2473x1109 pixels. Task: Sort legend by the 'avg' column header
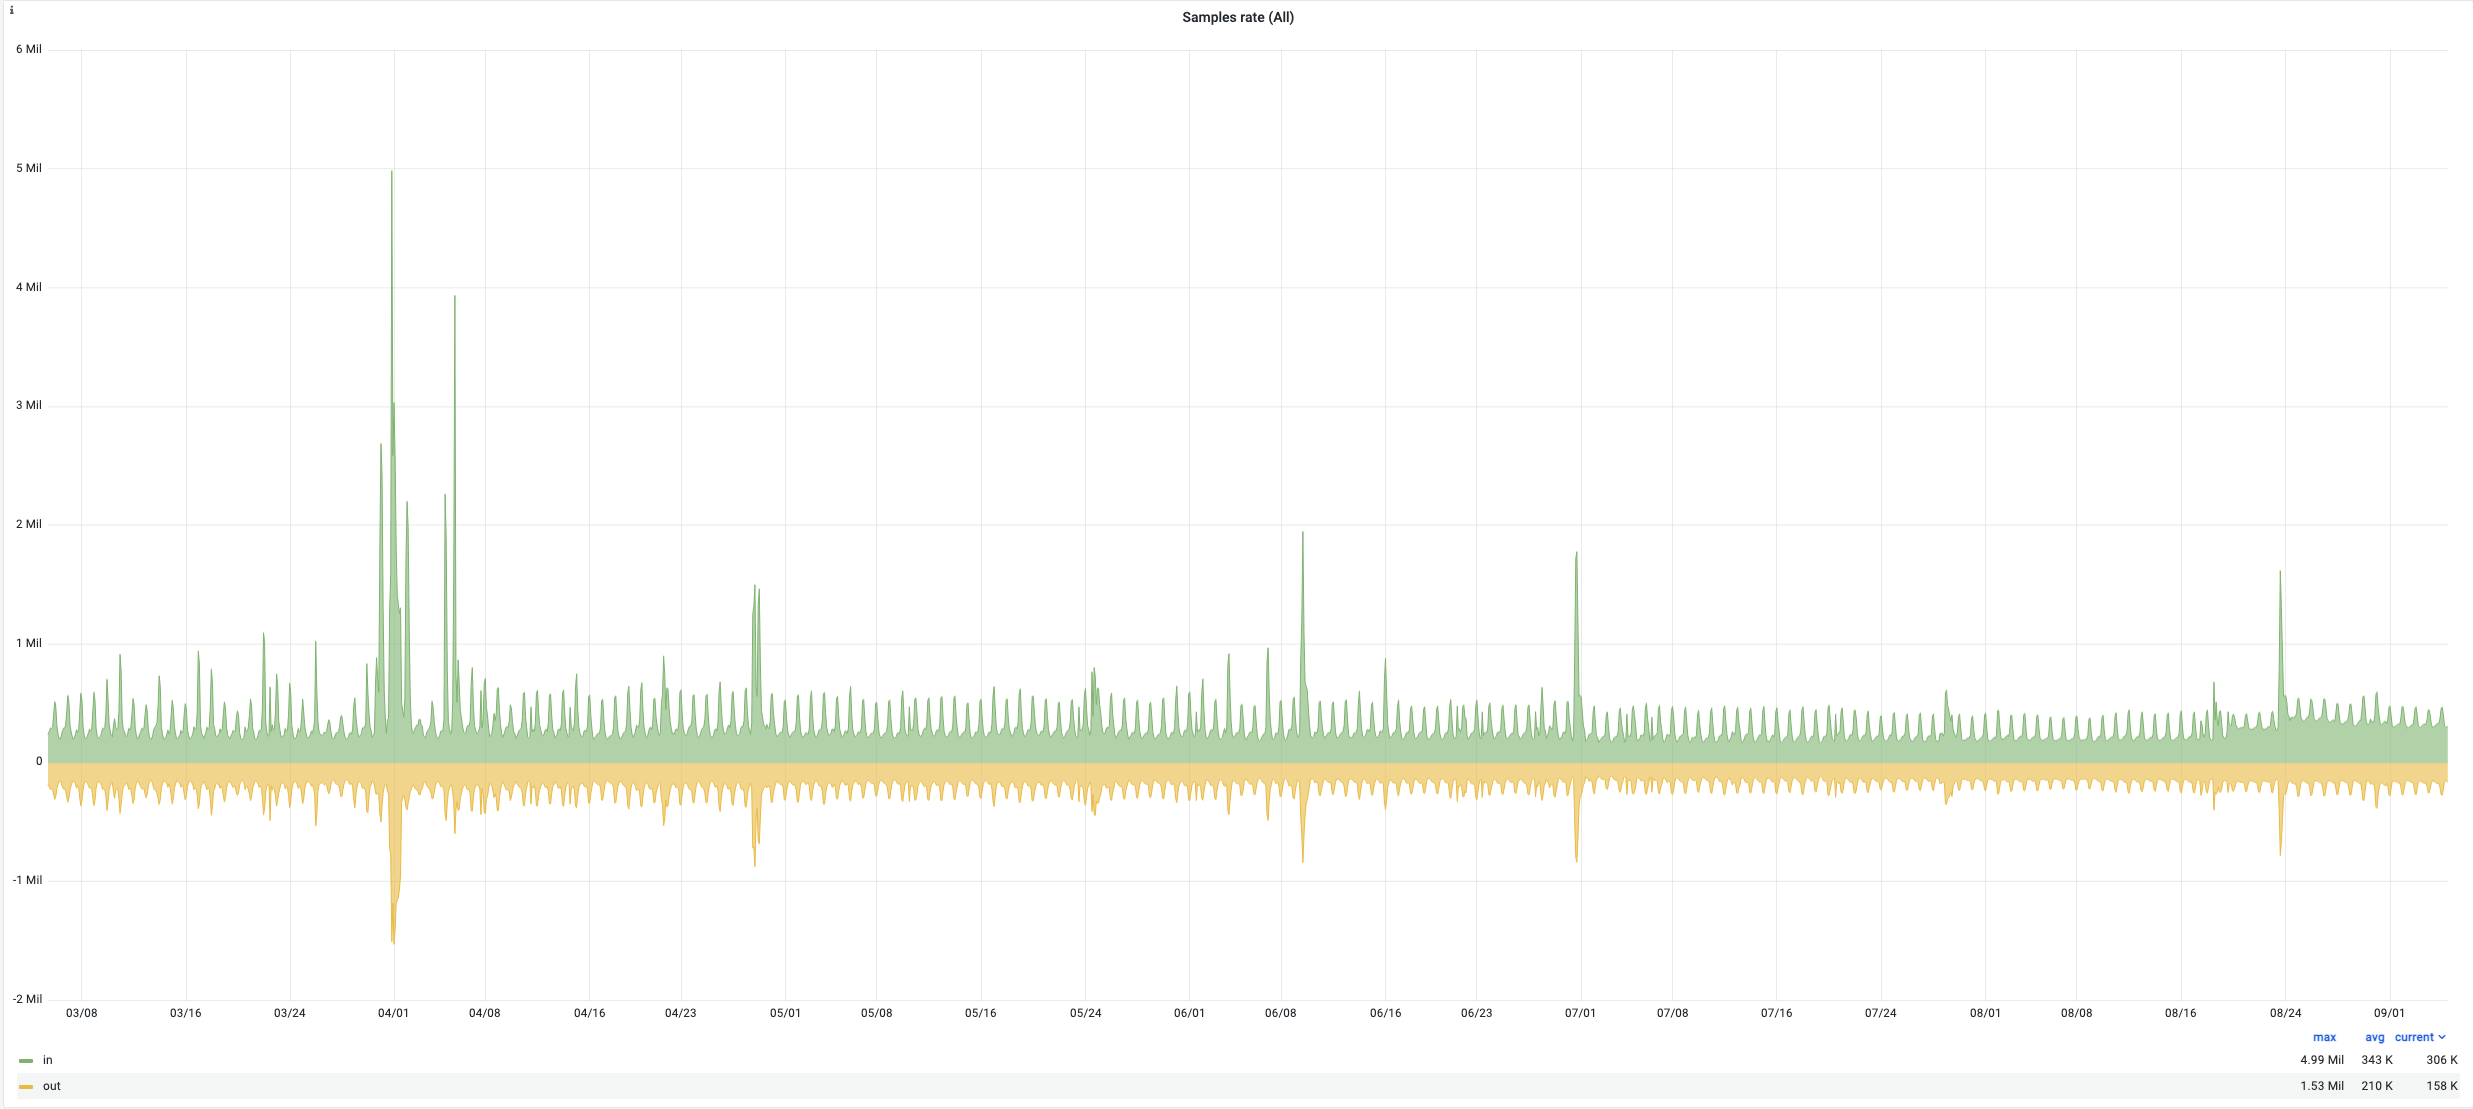point(2374,1037)
